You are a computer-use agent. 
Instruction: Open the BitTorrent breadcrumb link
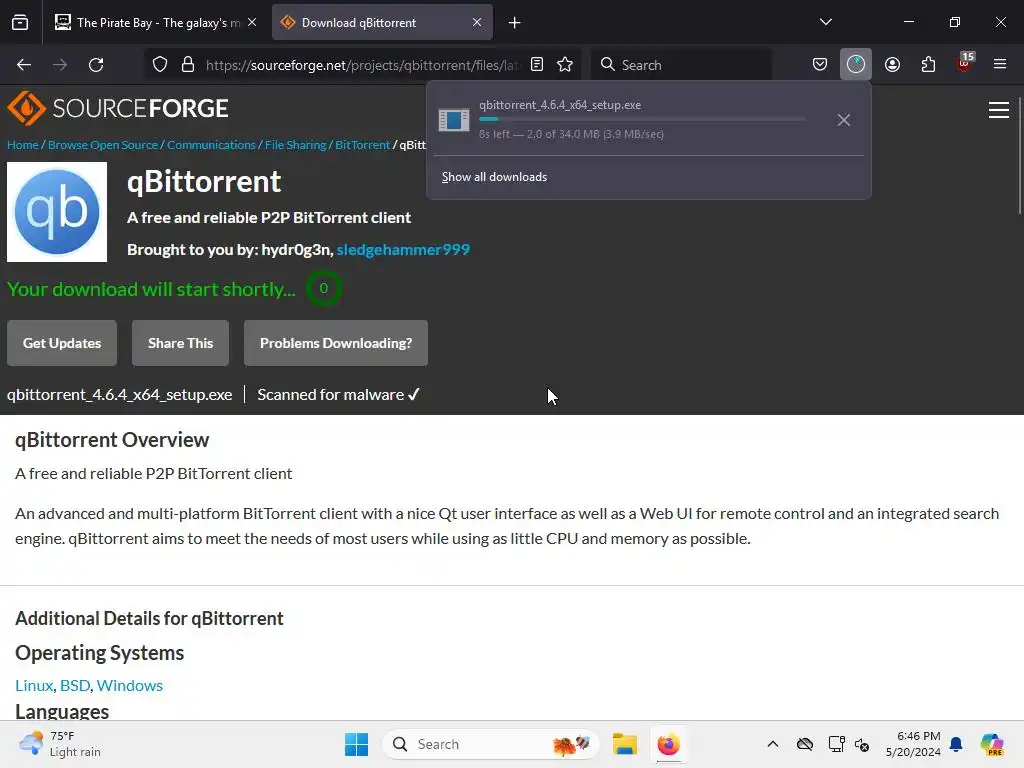coord(362,145)
